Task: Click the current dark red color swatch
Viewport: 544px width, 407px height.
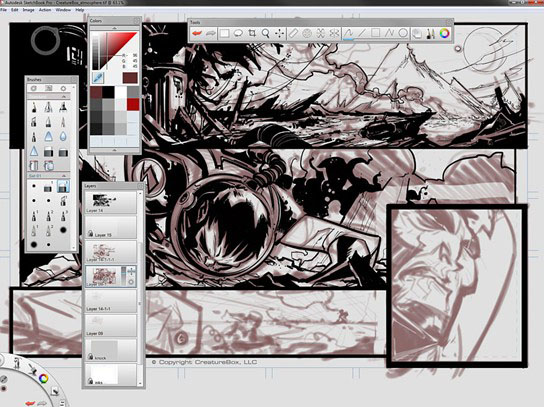Action: 130,78
